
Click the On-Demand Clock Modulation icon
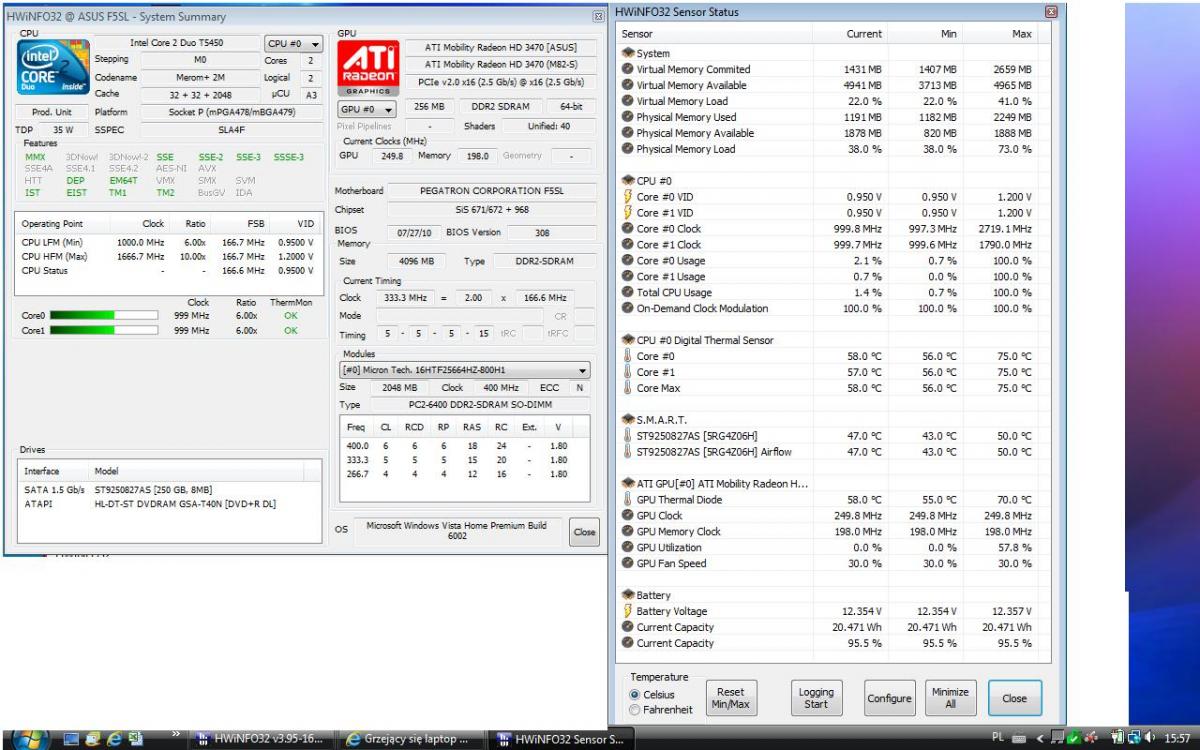click(628, 309)
